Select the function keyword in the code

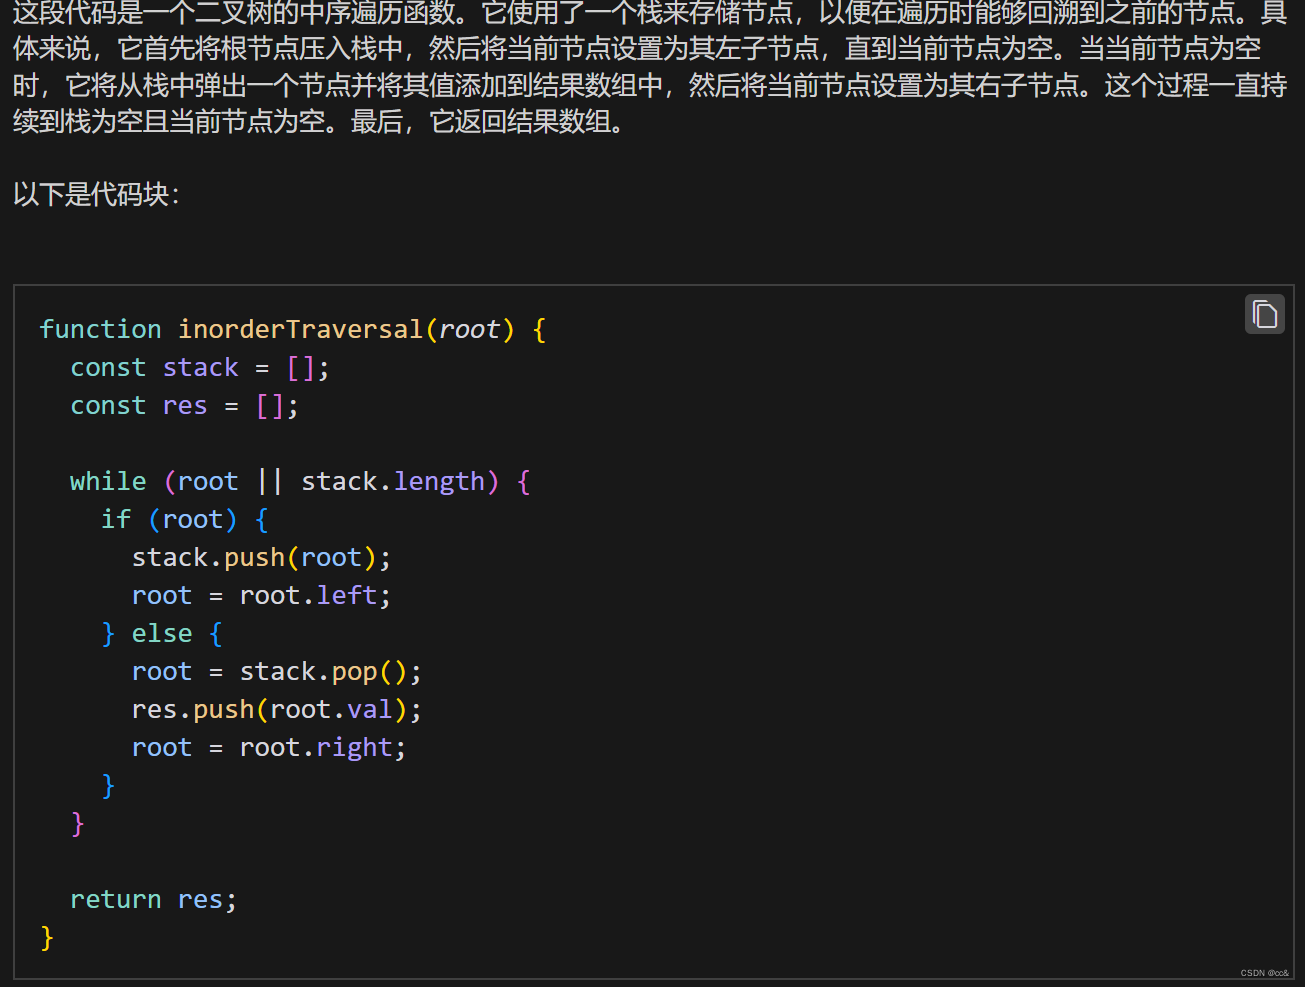tap(100, 329)
